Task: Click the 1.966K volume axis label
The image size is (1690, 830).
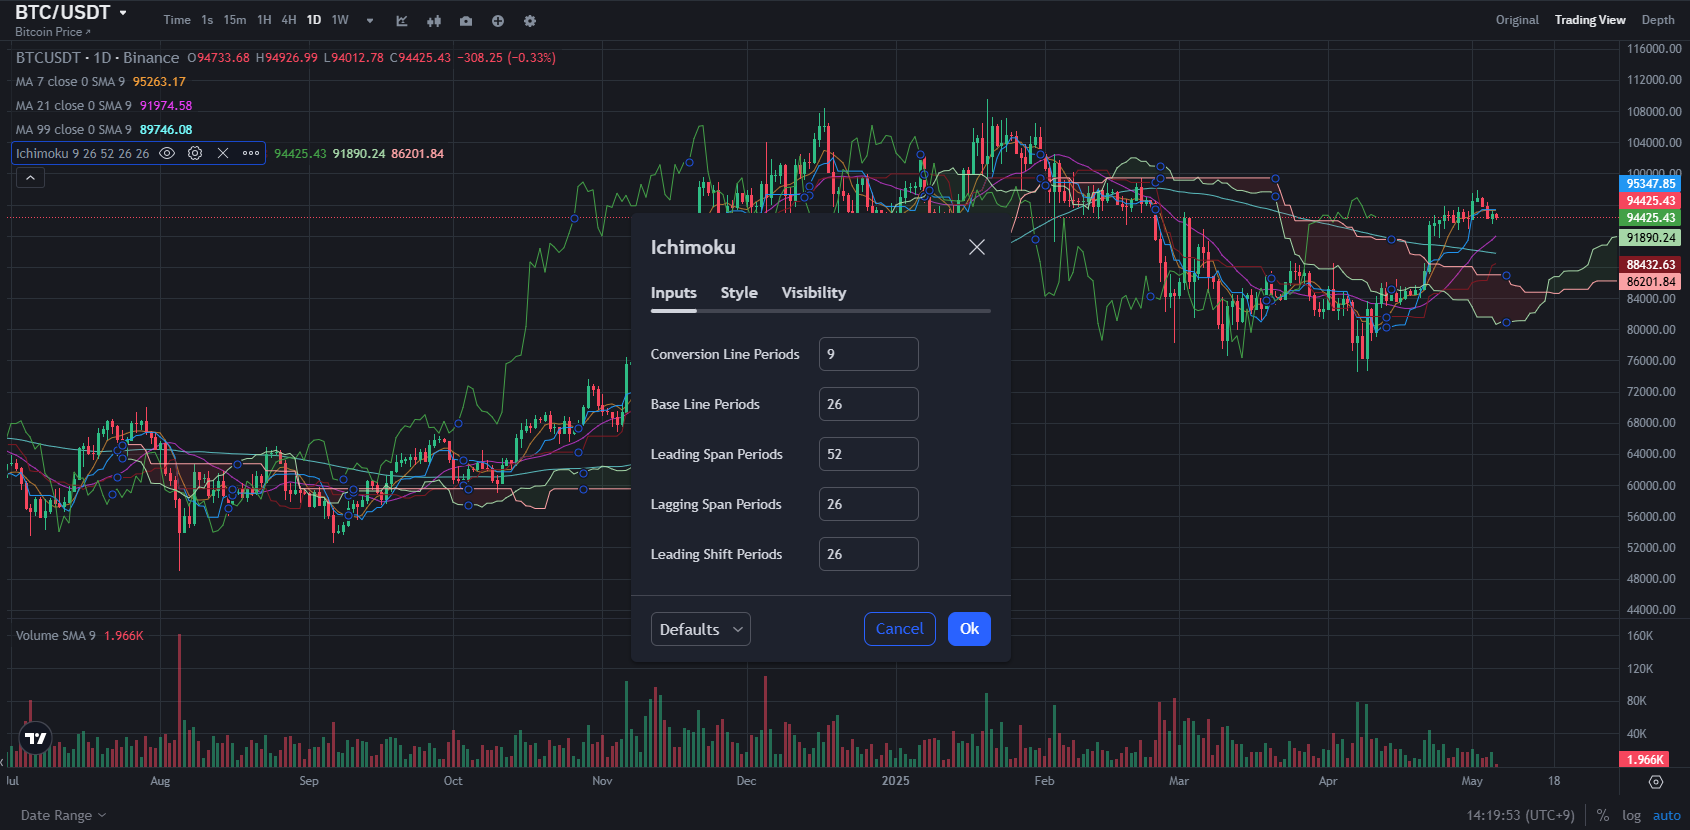Action: click(1644, 760)
